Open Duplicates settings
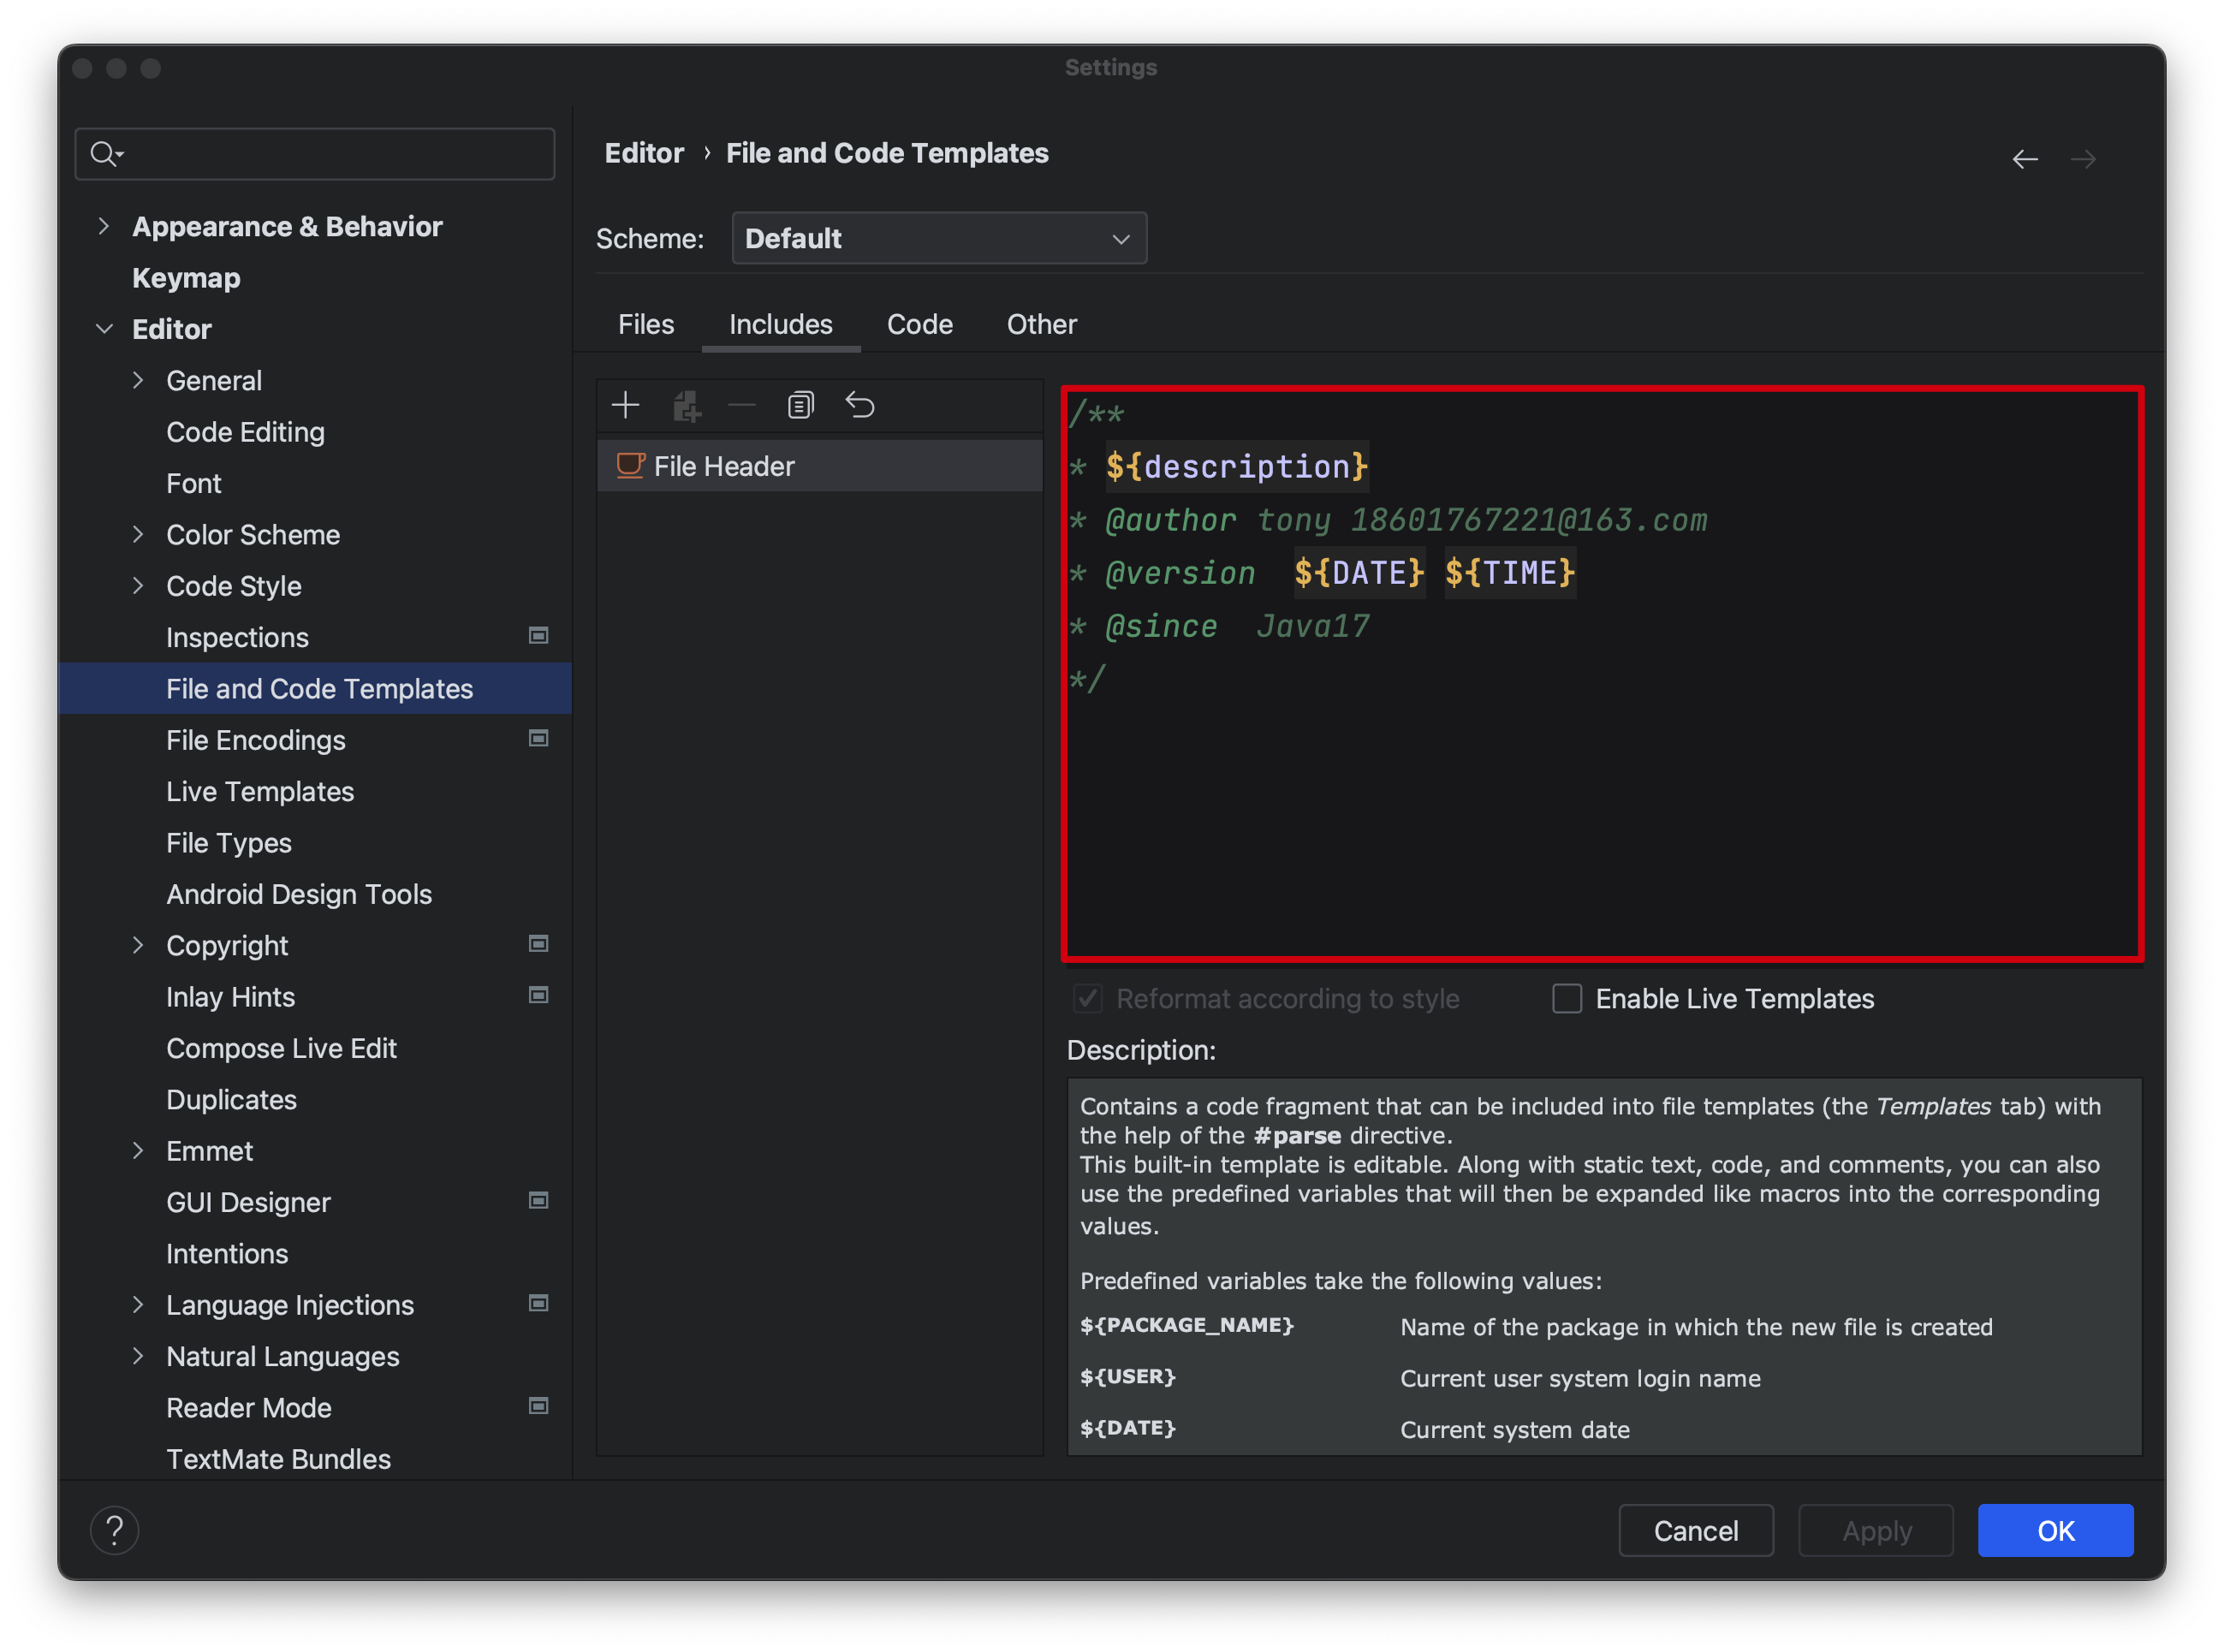The height and width of the screenshot is (1652, 2224). click(x=231, y=1099)
